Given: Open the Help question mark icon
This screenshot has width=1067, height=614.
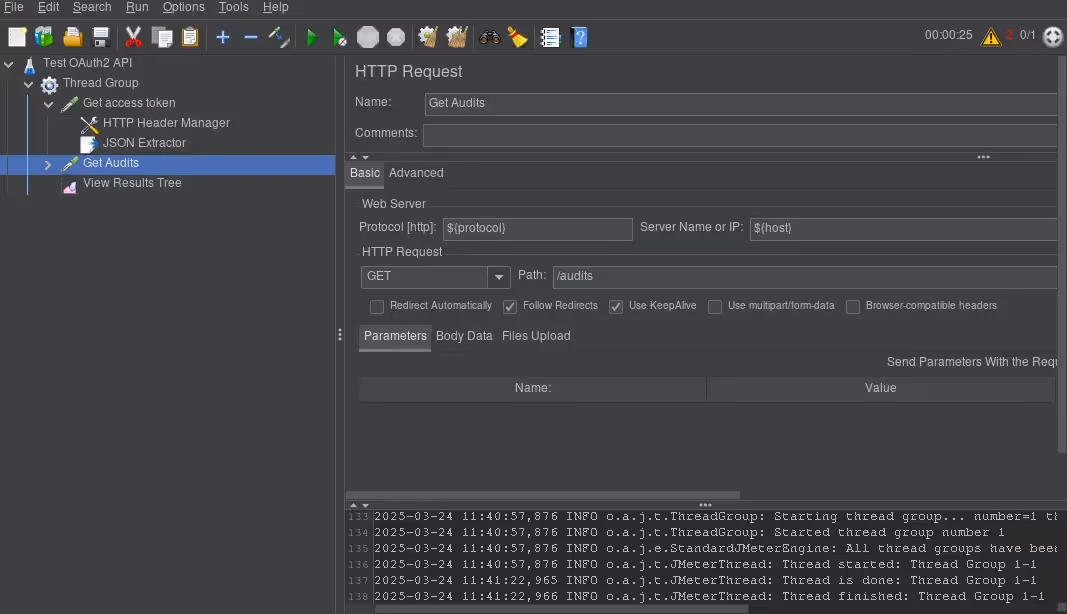Looking at the screenshot, I should (579, 37).
